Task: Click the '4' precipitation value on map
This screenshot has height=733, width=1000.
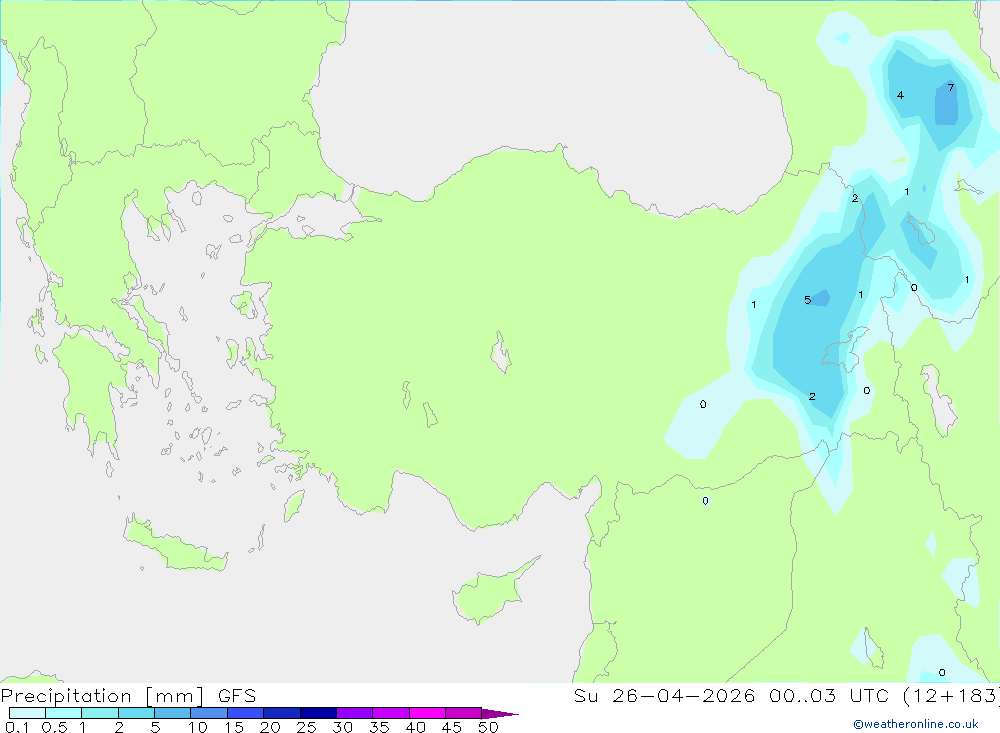Action: [x=900, y=95]
